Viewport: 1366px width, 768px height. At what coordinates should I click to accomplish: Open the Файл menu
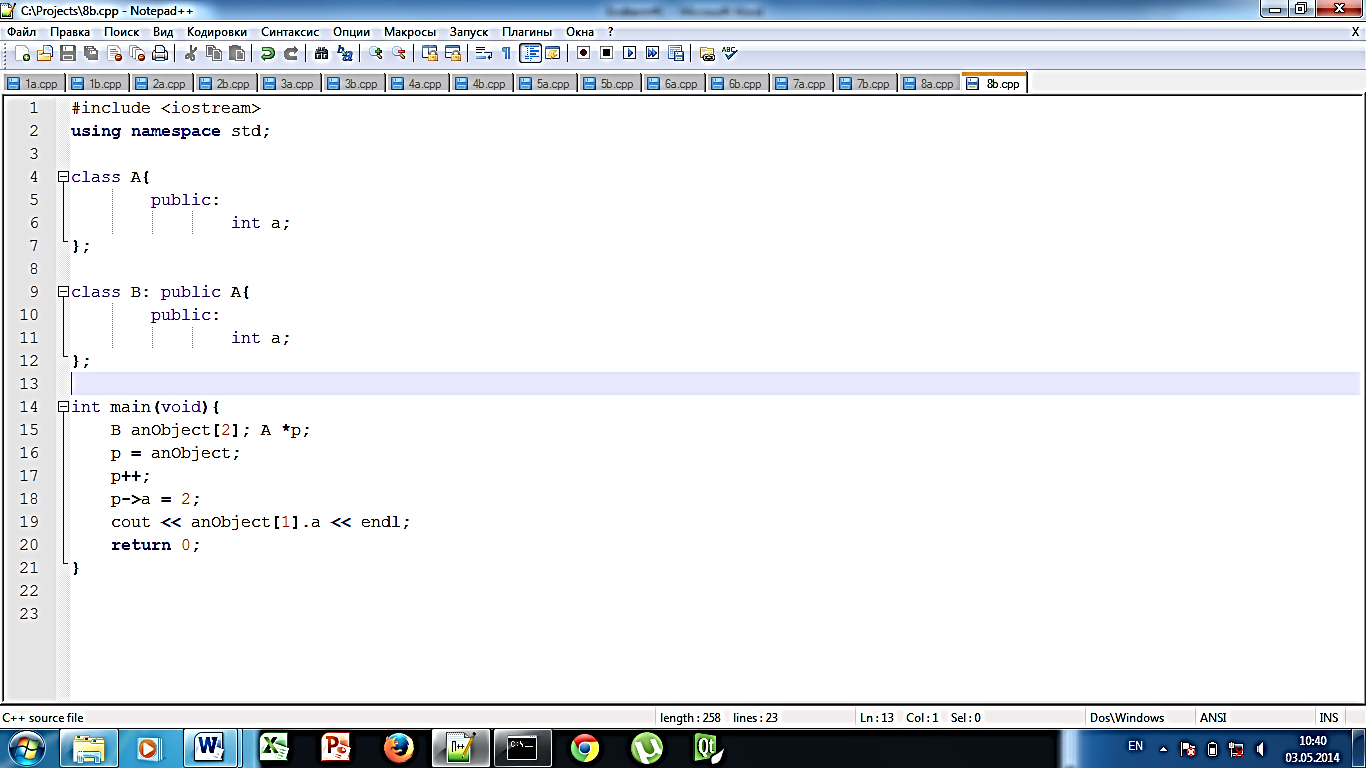click(x=21, y=32)
